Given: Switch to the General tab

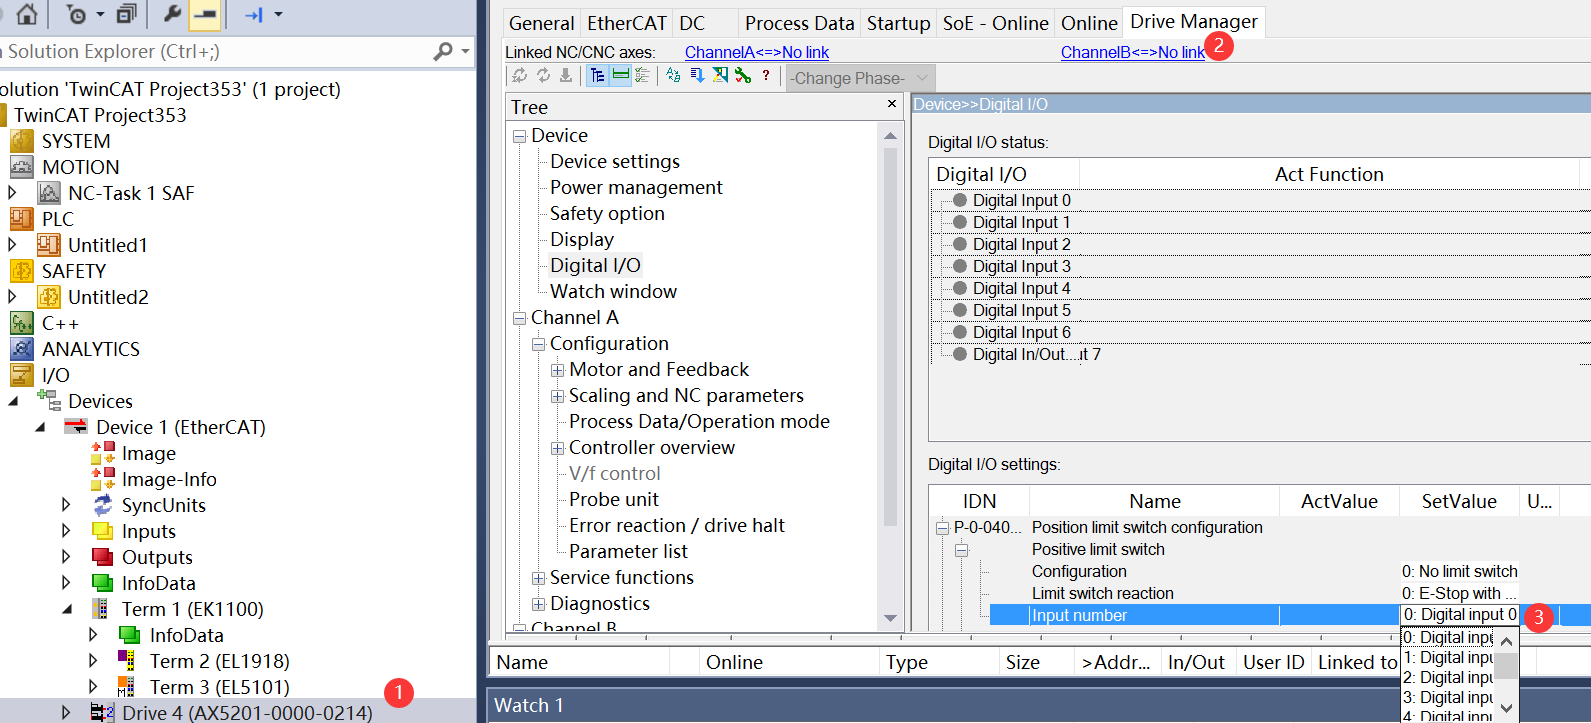Looking at the screenshot, I should pyautogui.click(x=541, y=23).
